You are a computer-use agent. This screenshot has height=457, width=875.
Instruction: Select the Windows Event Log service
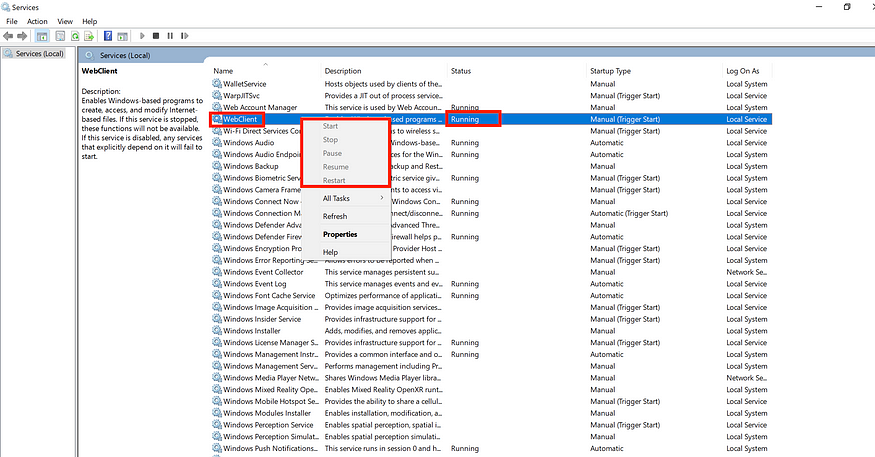[x=254, y=283]
